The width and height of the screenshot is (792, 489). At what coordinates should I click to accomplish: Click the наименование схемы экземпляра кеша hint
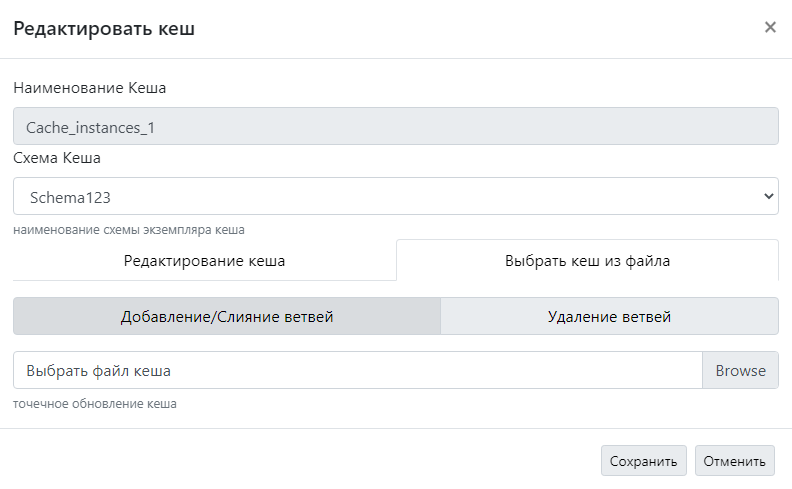tap(129, 230)
